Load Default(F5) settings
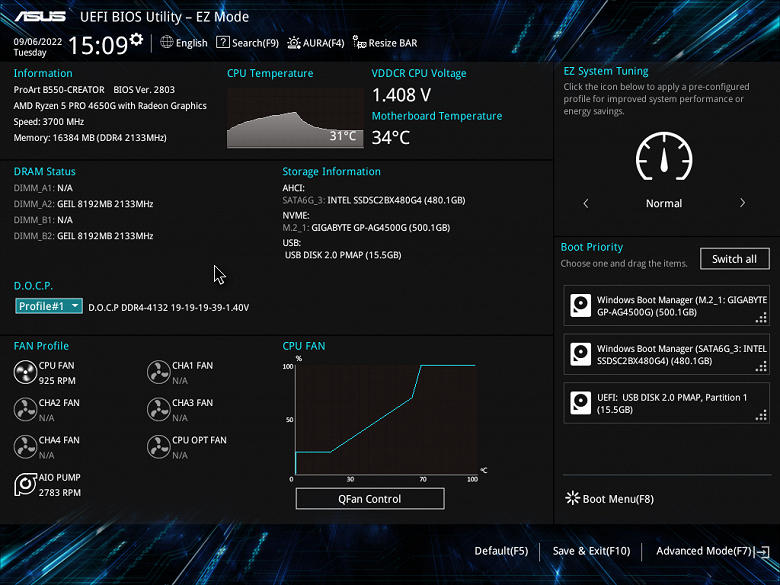This screenshot has height=585, width=780. point(501,551)
